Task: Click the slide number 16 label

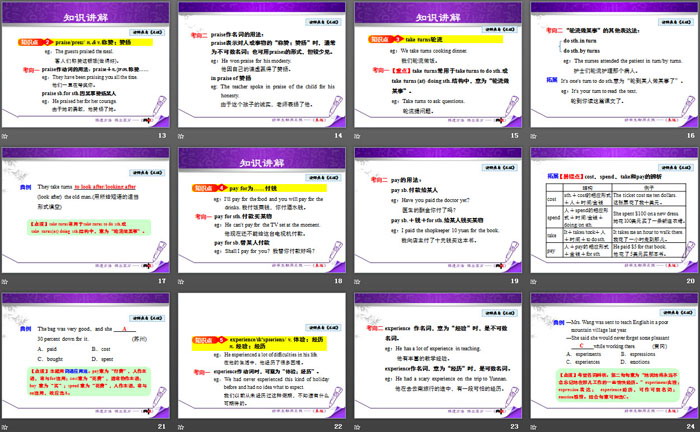Action: (x=691, y=136)
